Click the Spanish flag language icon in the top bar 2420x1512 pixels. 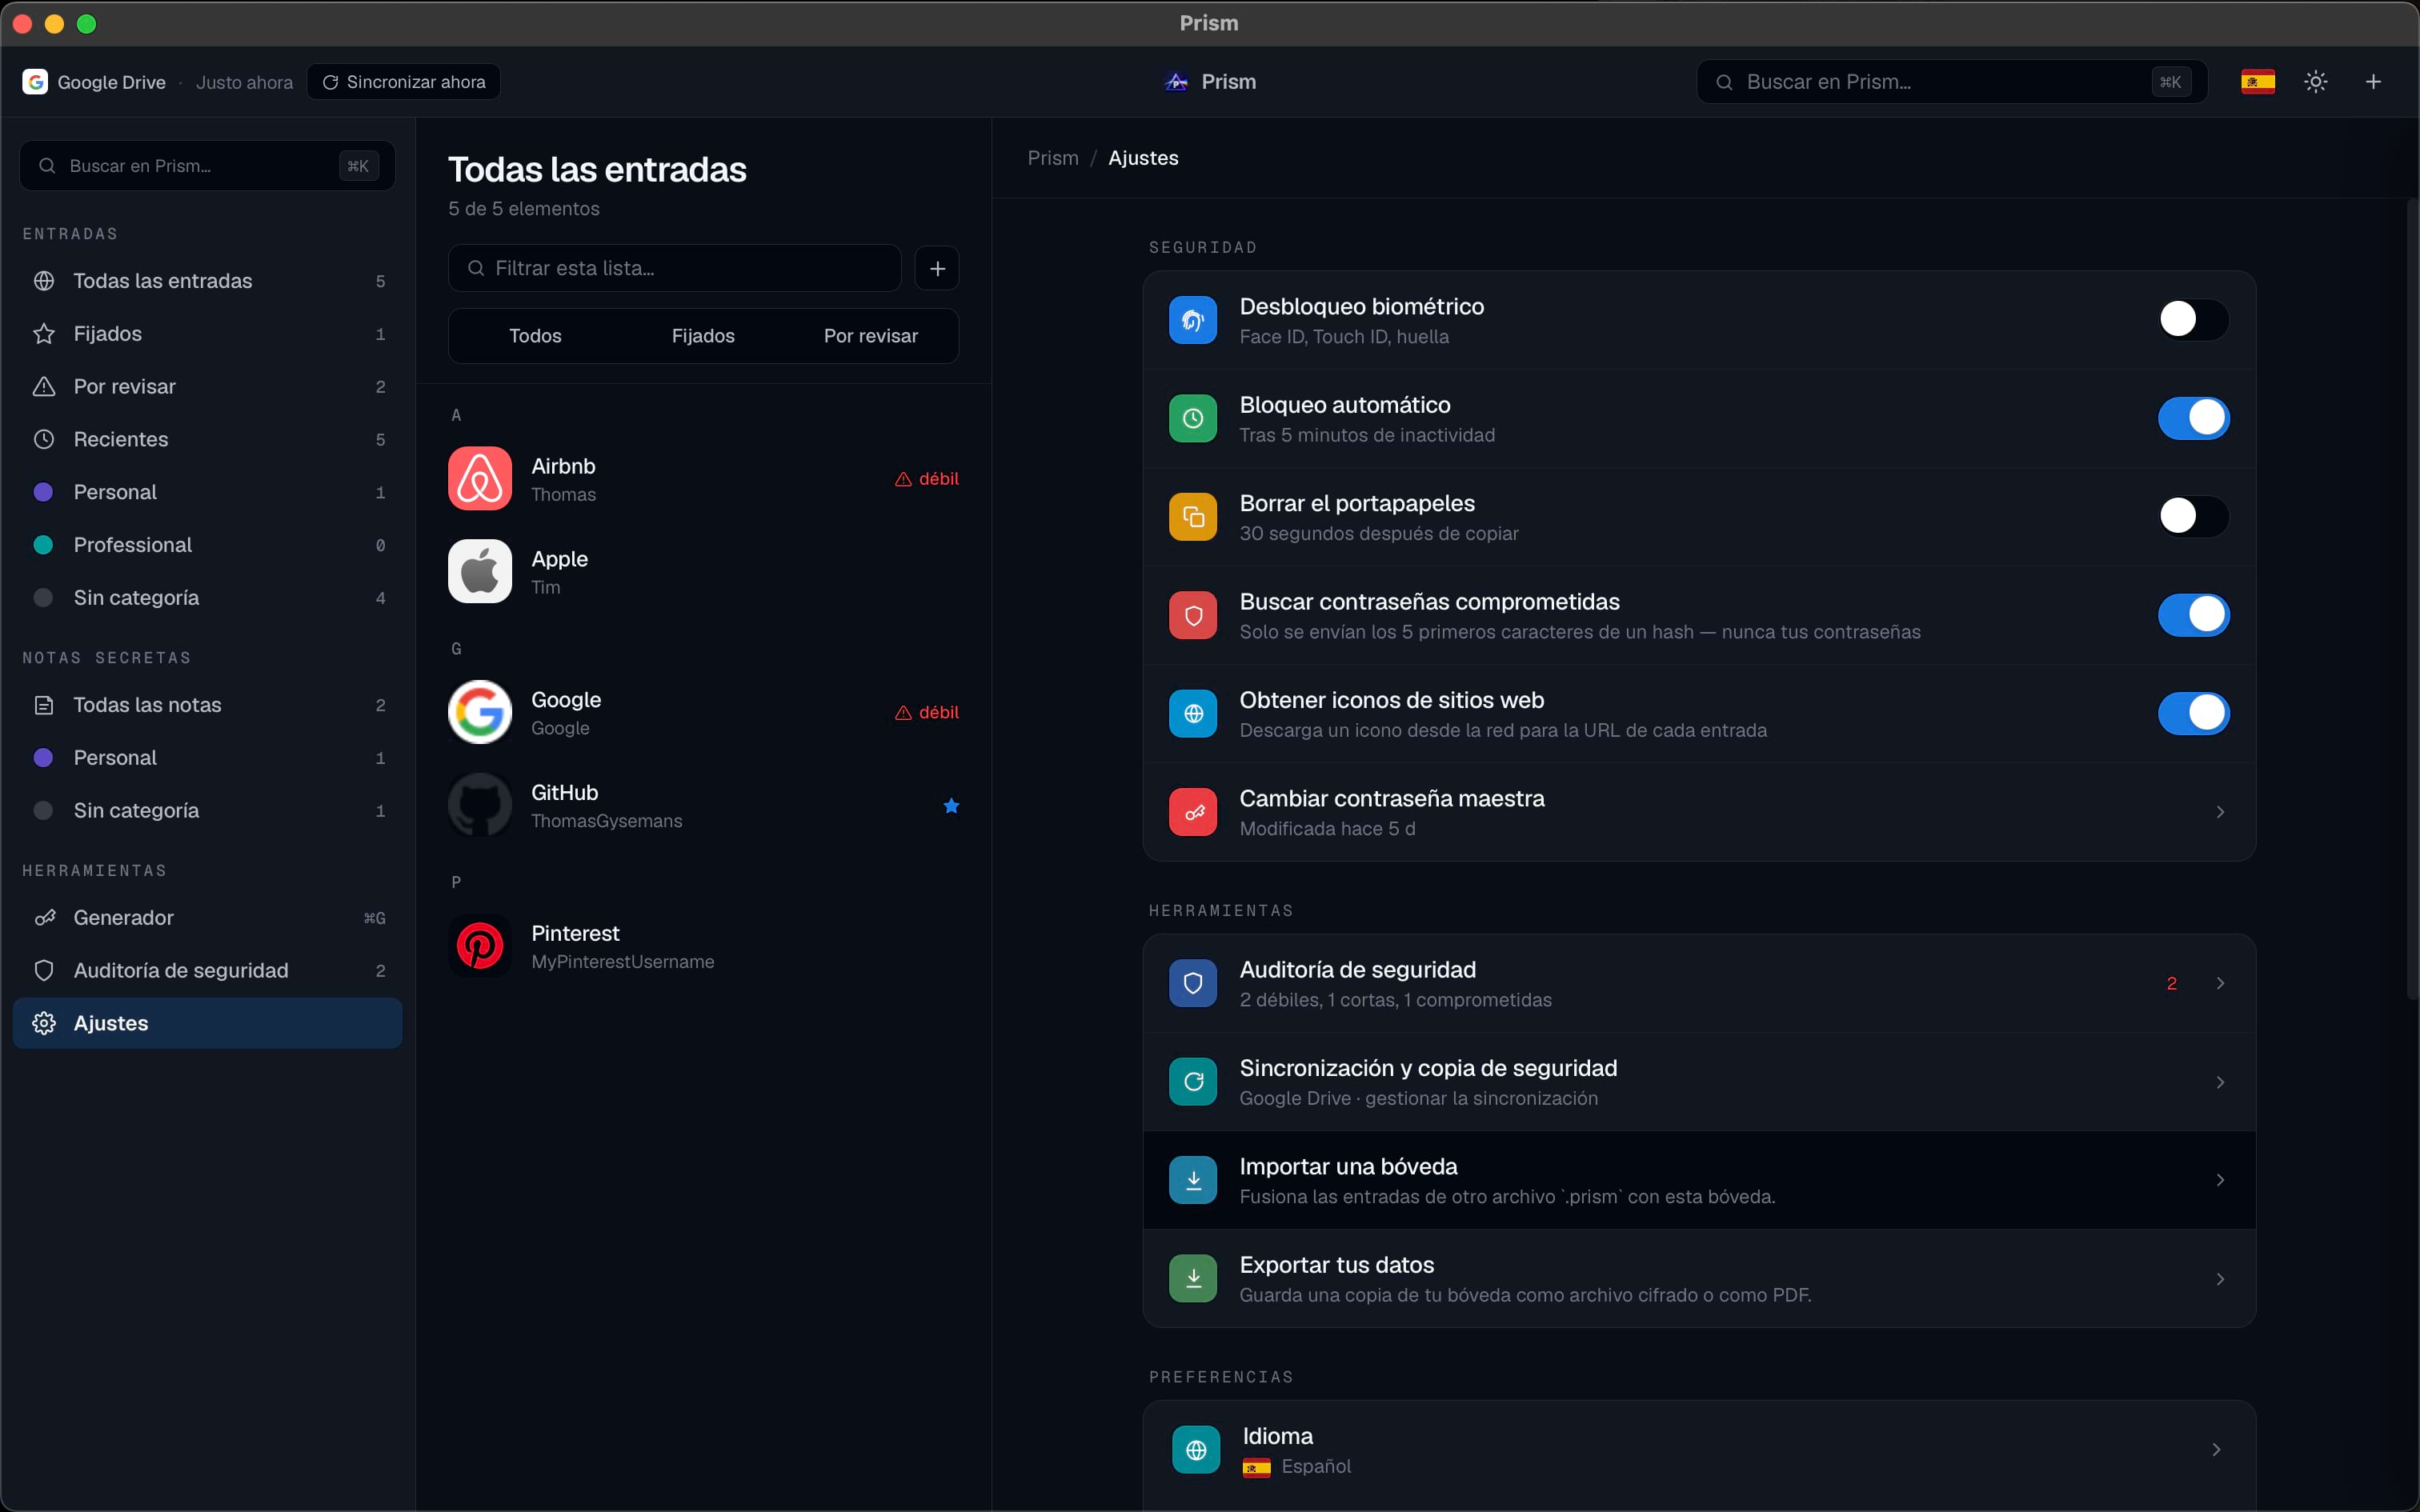coord(2258,82)
